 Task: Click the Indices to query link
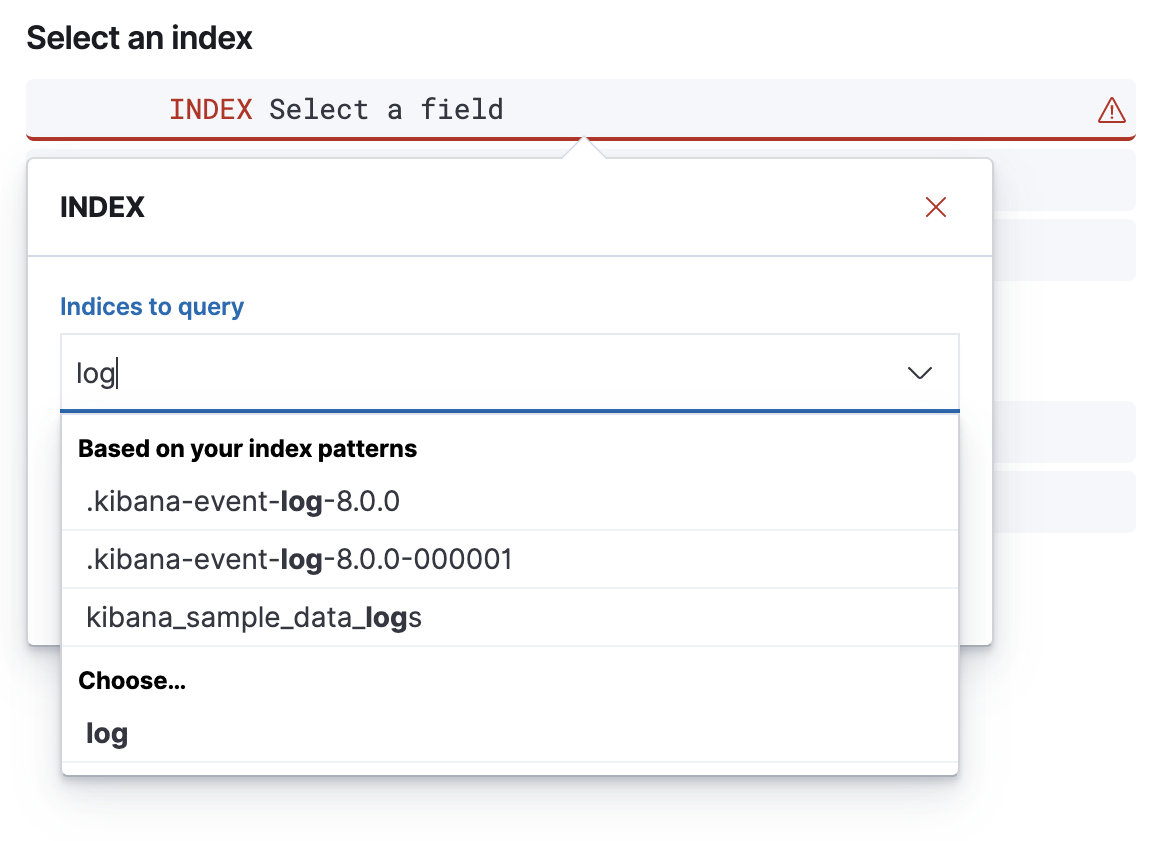pyautogui.click(x=152, y=306)
